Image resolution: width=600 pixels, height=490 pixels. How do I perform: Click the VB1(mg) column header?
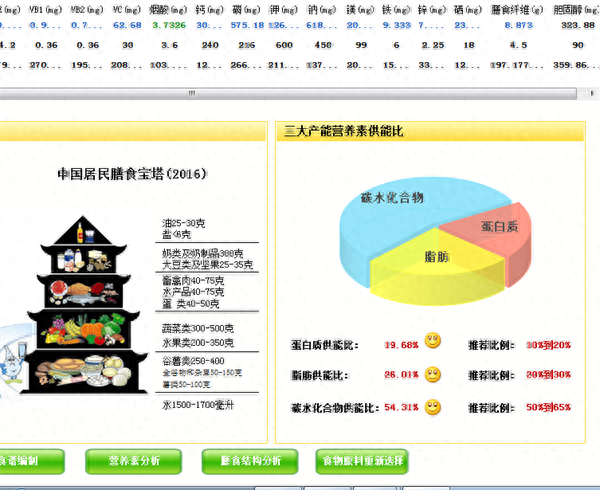coord(46,10)
